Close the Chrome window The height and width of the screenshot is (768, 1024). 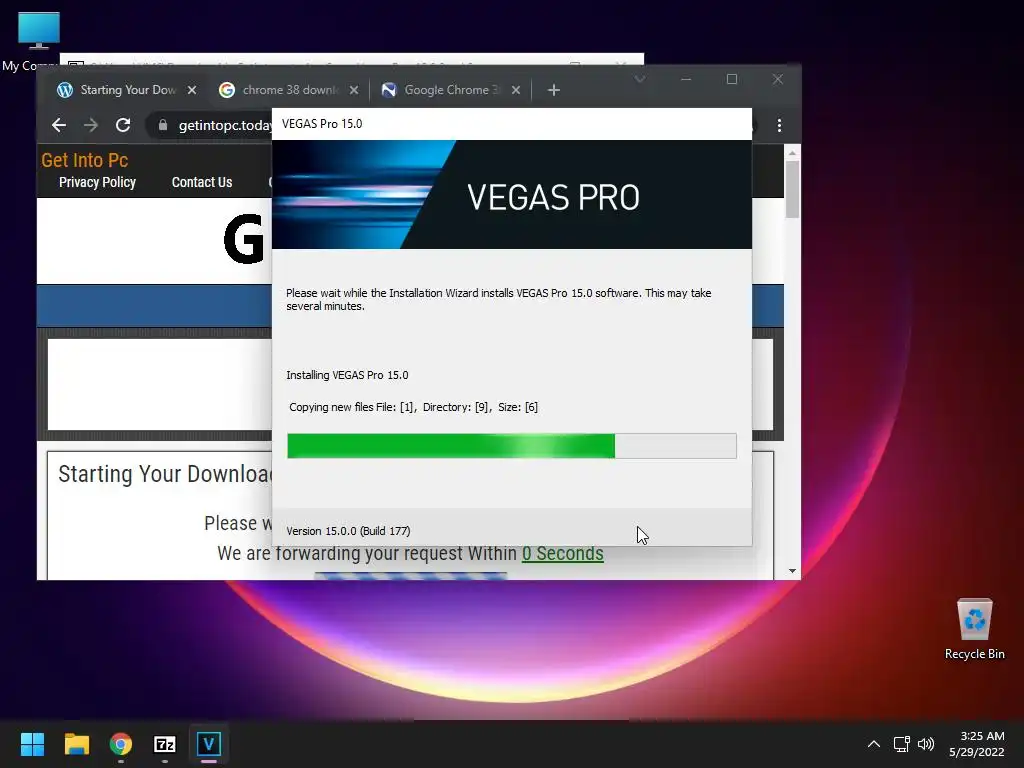coord(778,79)
